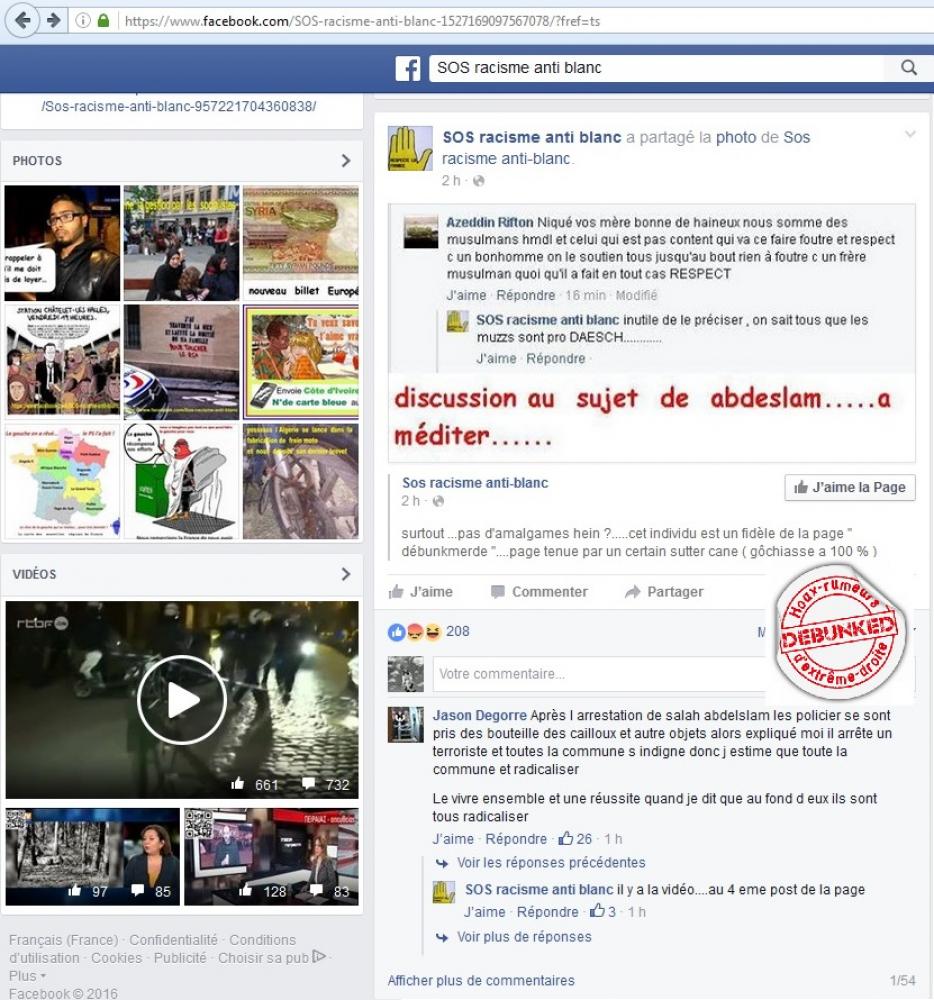Viewport: 934px width, 1000px height.
Task: Click the 2 h timestamp under page name
Action: (x=451, y=180)
